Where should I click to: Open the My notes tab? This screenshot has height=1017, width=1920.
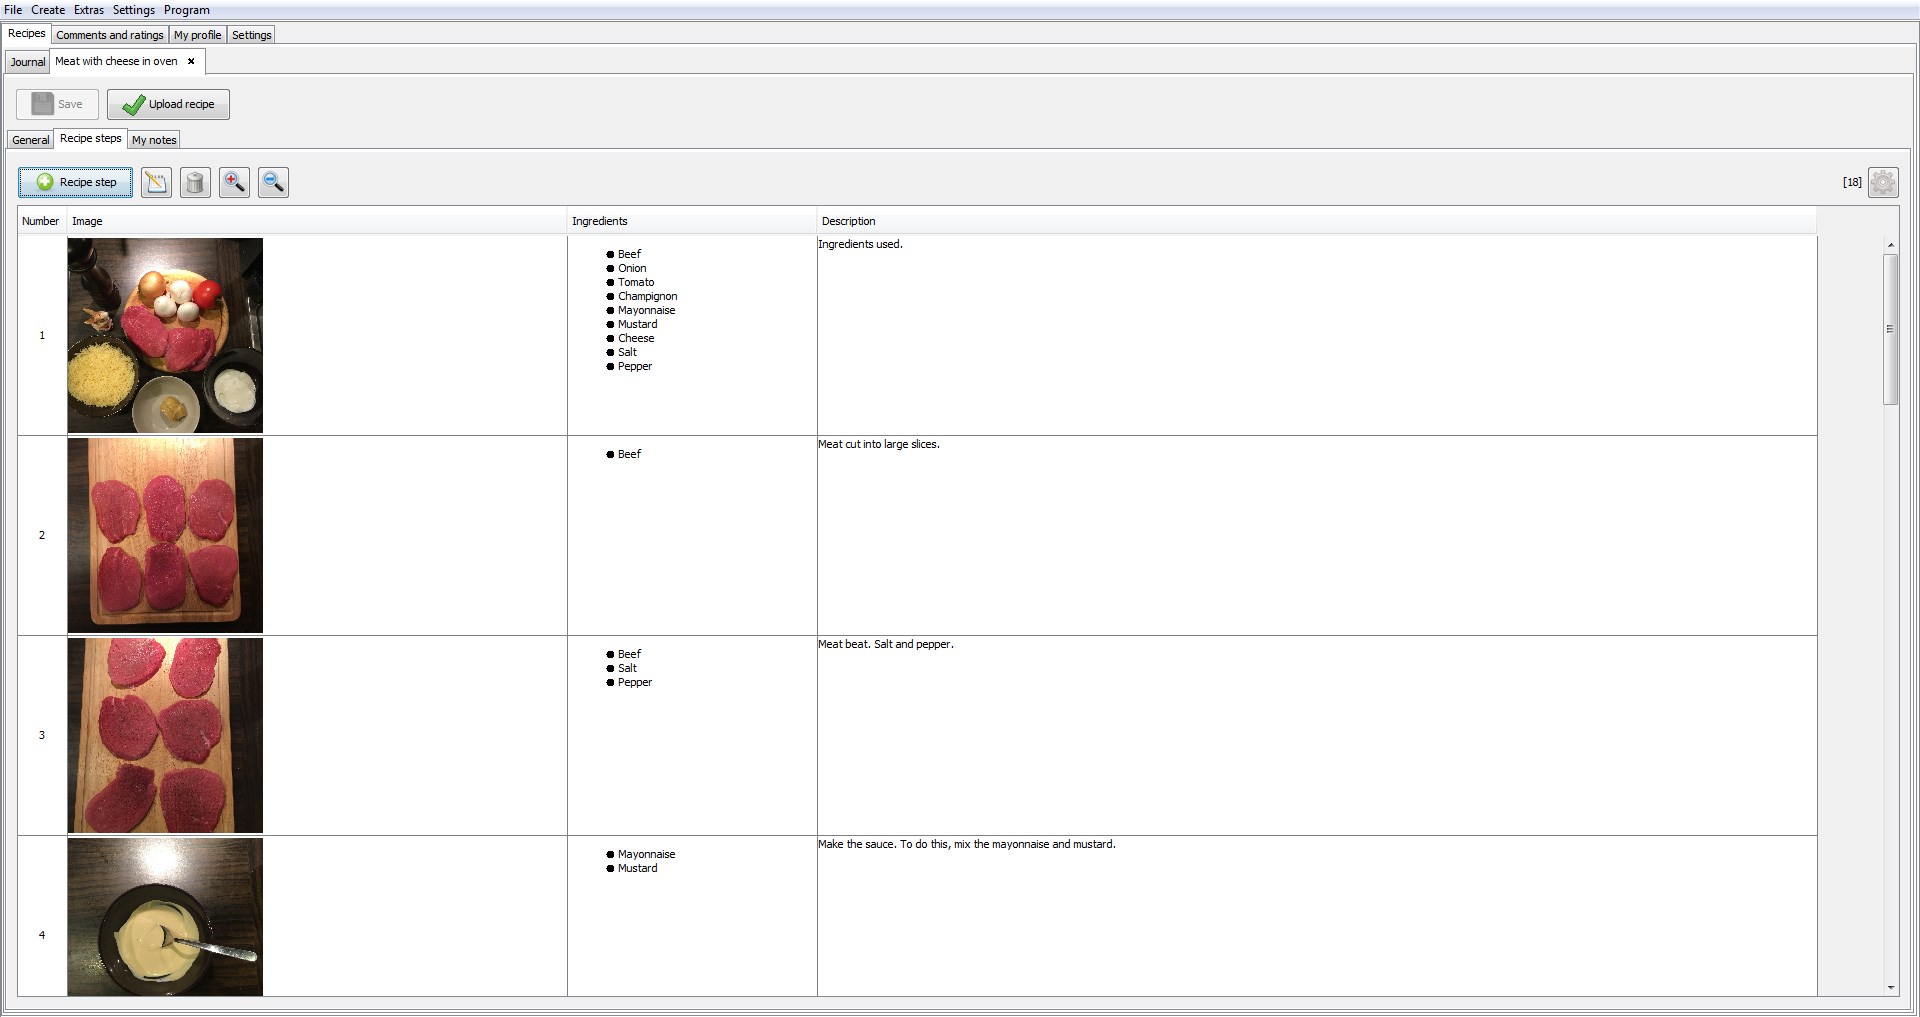tap(152, 139)
